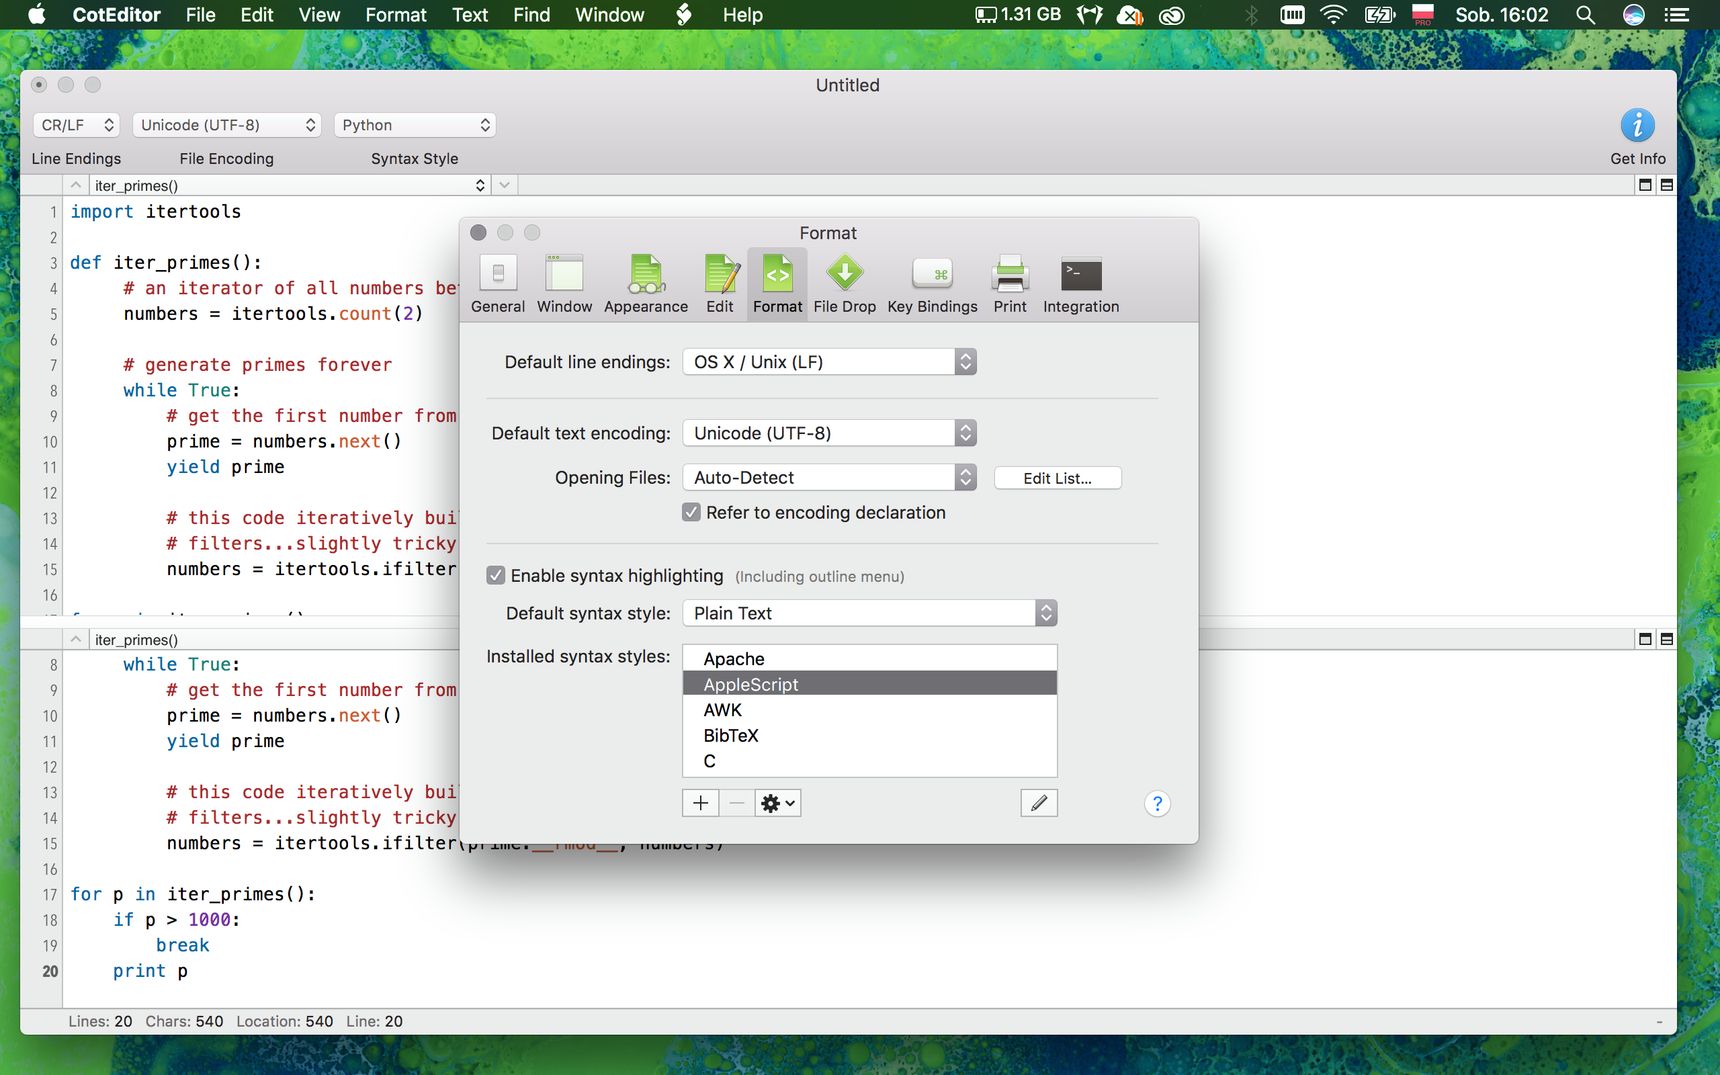Open the Text menu
The height and width of the screenshot is (1075, 1720).
click(x=470, y=15)
